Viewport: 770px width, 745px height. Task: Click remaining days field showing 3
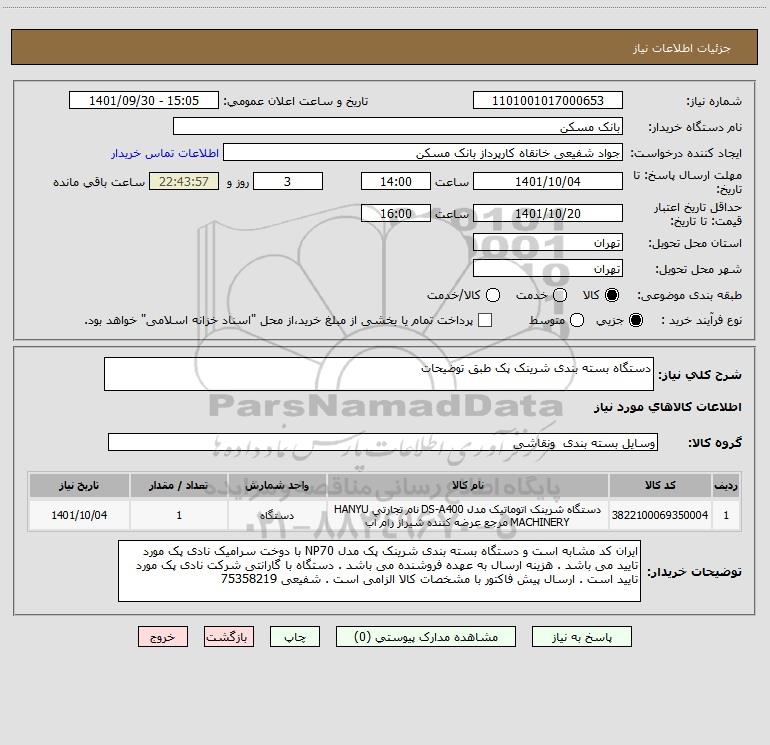click(x=288, y=181)
